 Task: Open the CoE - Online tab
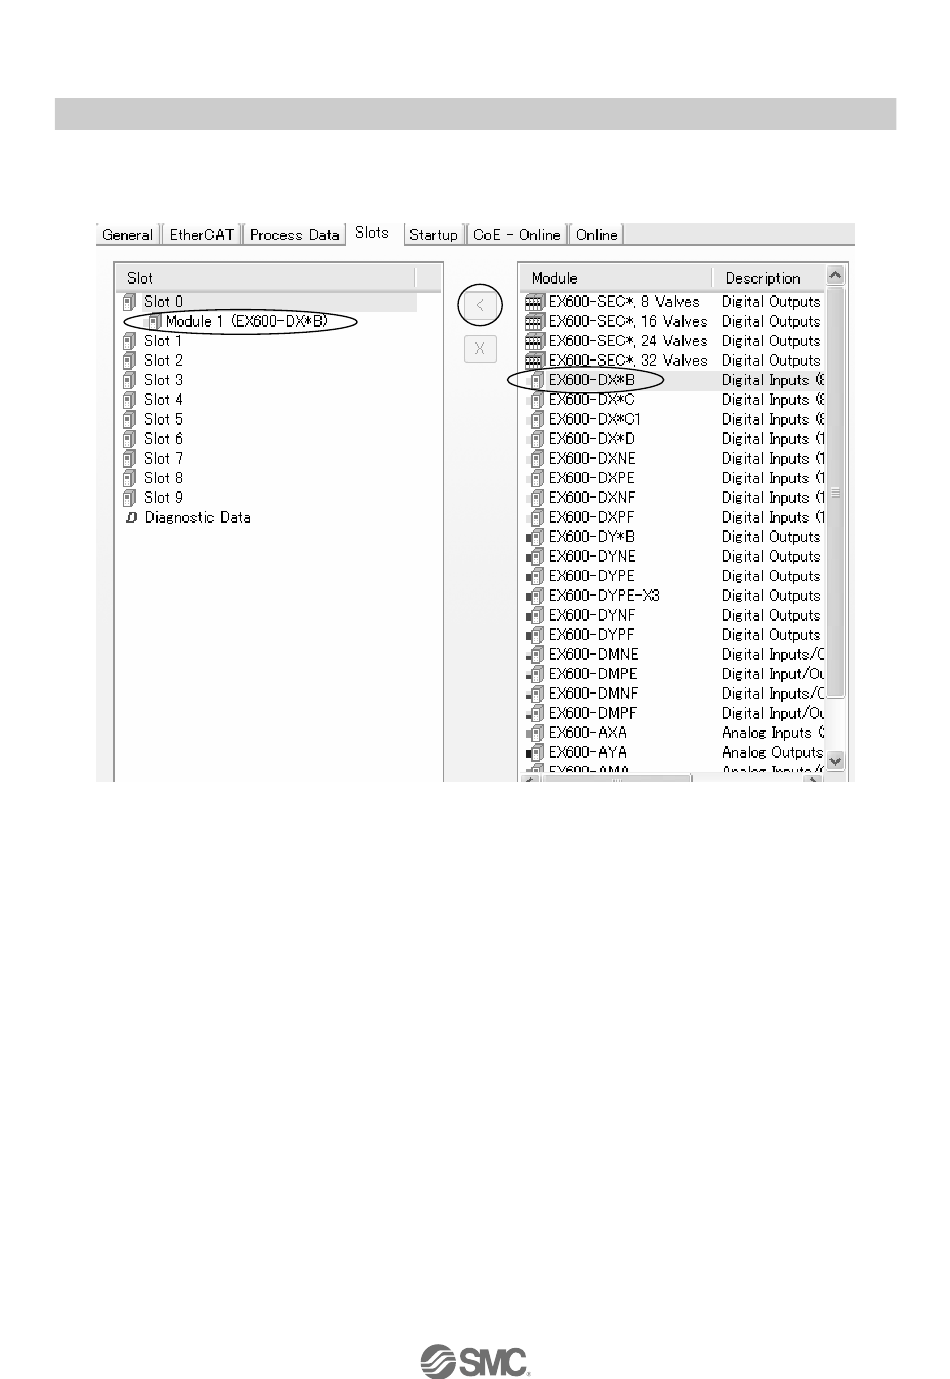click(x=516, y=235)
